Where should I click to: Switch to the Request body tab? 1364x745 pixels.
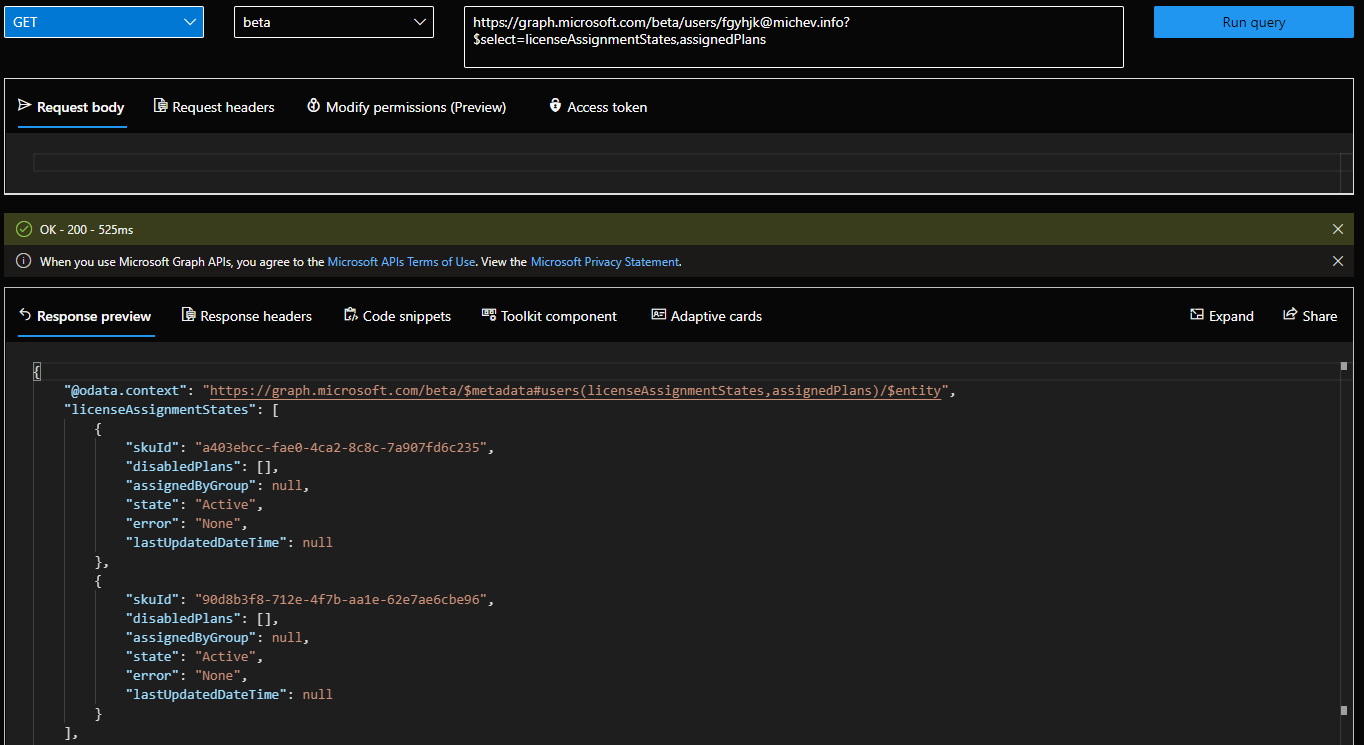pos(71,107)
